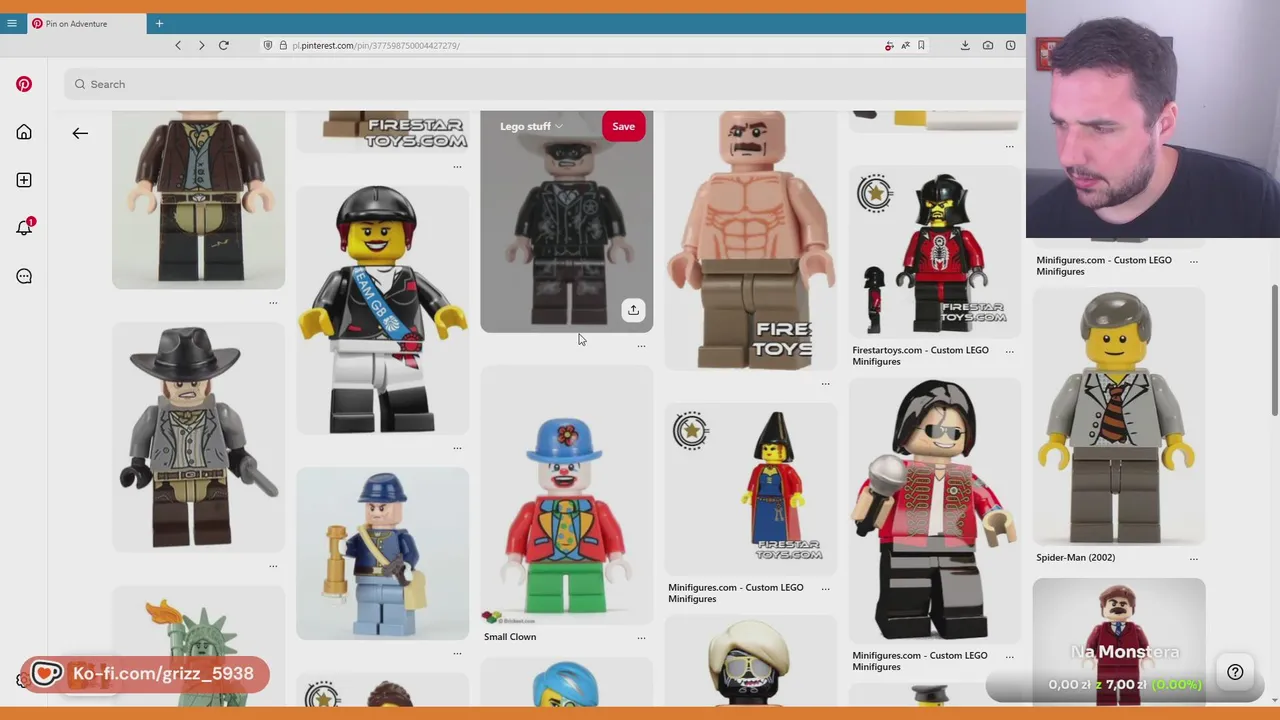Open more options under the jockey minifigure pin

coord(457,448)
